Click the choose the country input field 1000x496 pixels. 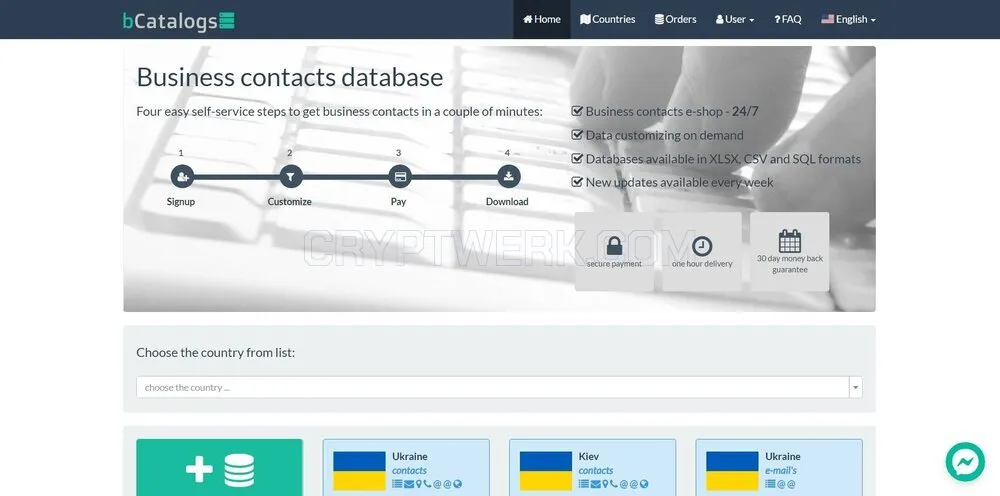point(492,387)
